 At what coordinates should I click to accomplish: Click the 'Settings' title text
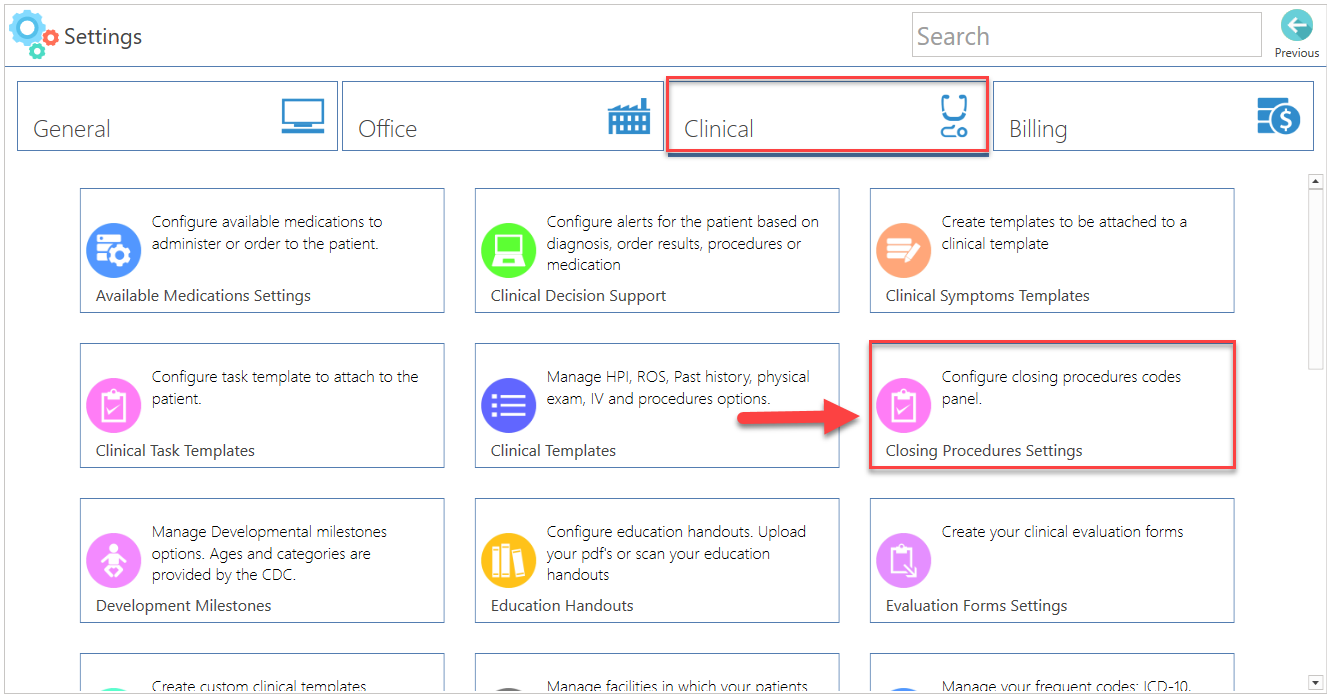[x=103, y=37]
